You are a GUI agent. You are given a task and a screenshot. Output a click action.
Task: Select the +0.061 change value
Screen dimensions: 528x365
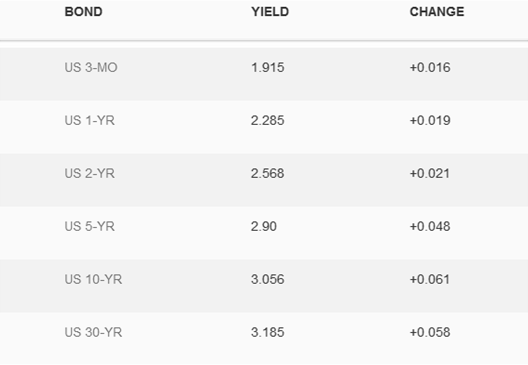[430, 279]
